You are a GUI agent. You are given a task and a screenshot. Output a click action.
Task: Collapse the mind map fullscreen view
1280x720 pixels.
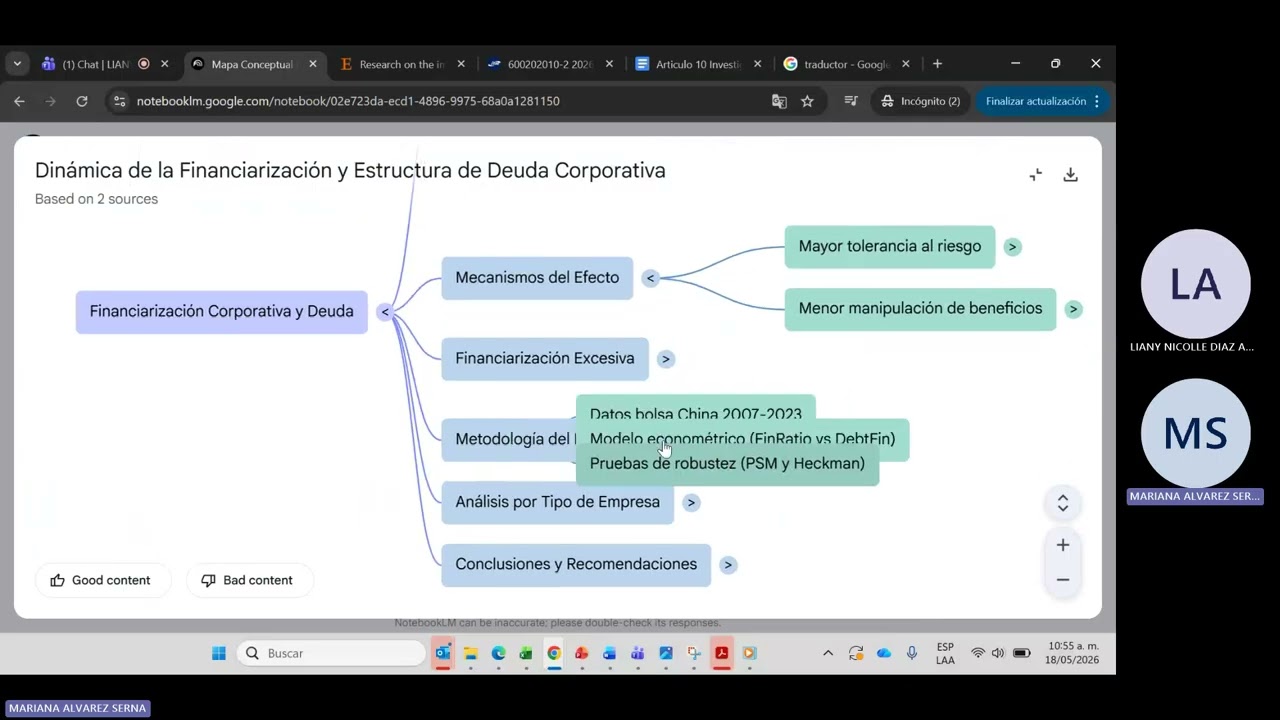pyautogui.click(x=1036, y=175)
